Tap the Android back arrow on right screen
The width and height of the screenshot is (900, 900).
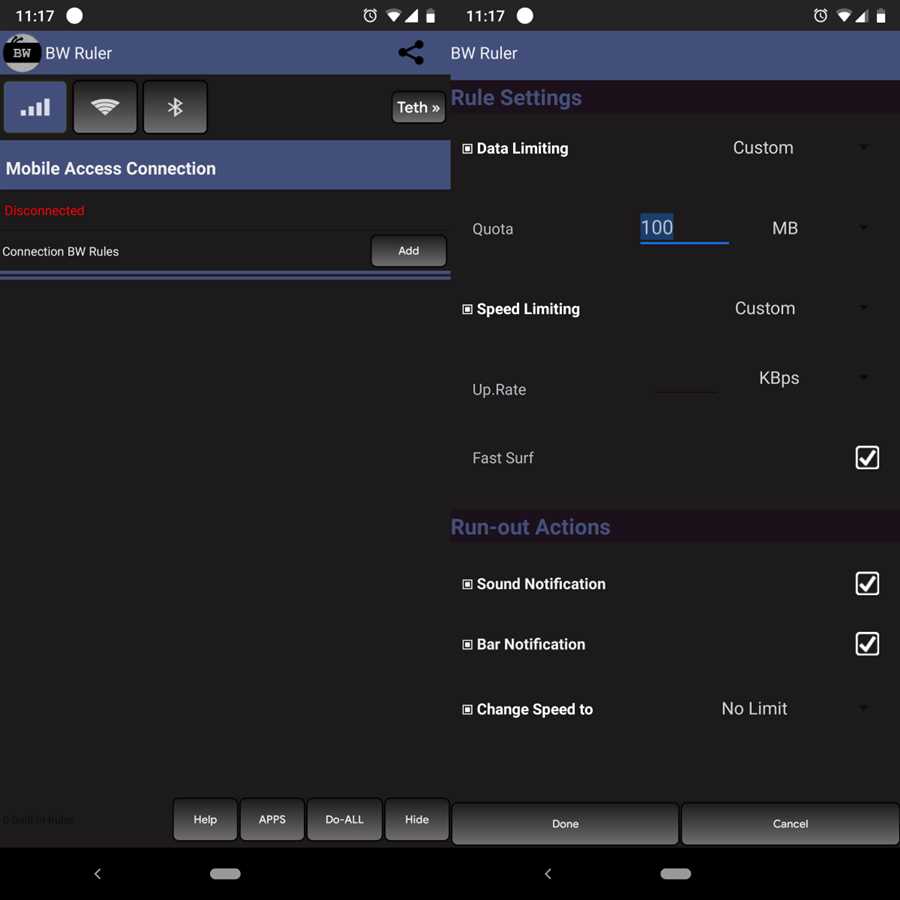pyautogui.click(x=548, y=874)
